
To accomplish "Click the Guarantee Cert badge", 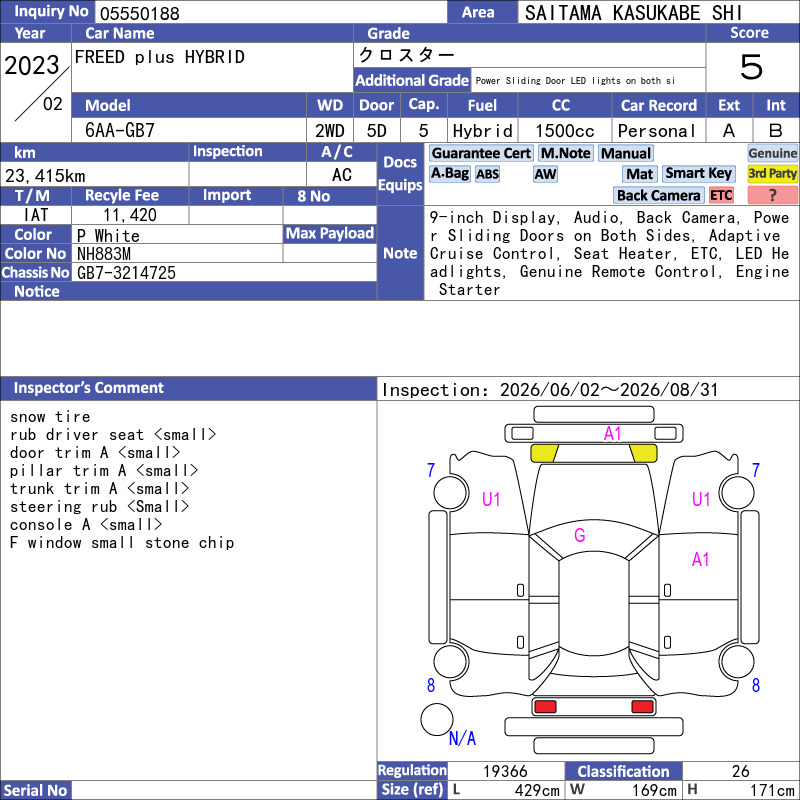I will tap(481, 153).
